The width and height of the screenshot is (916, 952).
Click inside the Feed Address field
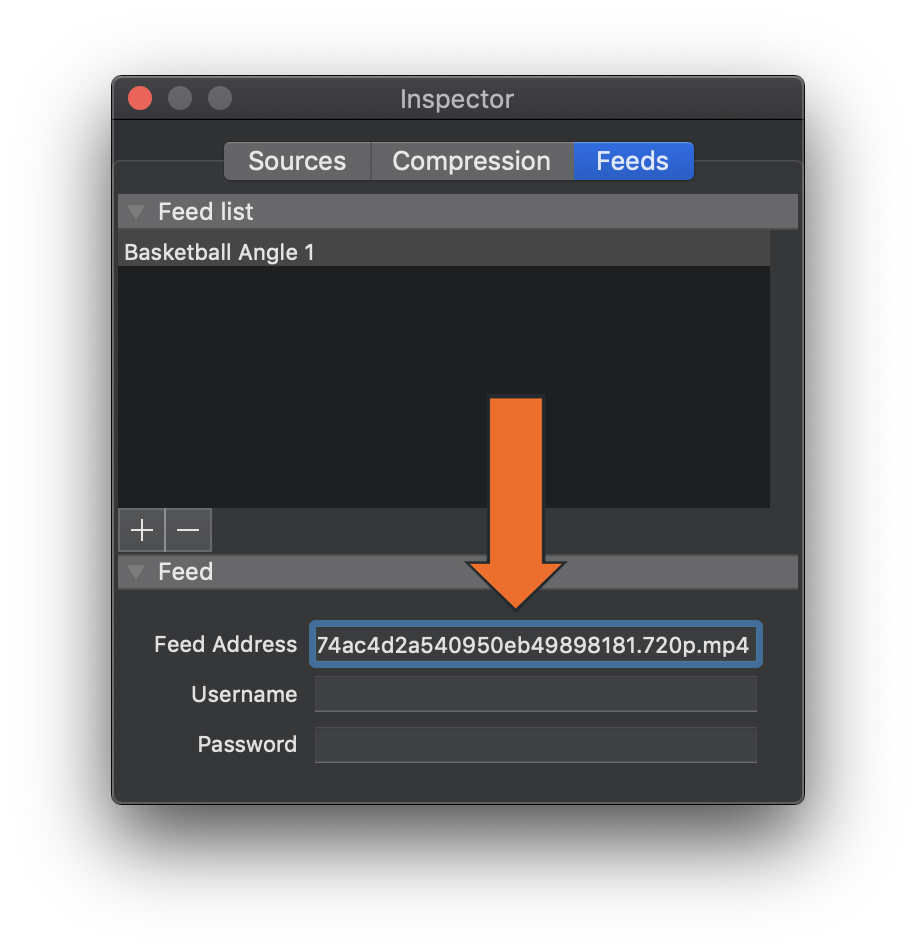click(536, 644)
